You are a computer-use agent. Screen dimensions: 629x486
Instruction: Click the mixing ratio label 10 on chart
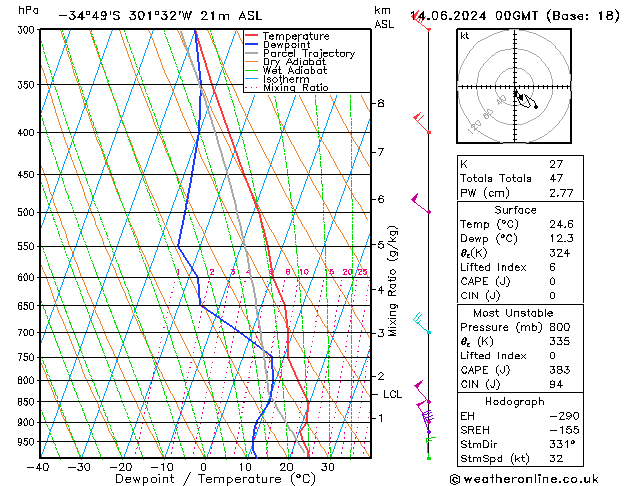[304, 272]
